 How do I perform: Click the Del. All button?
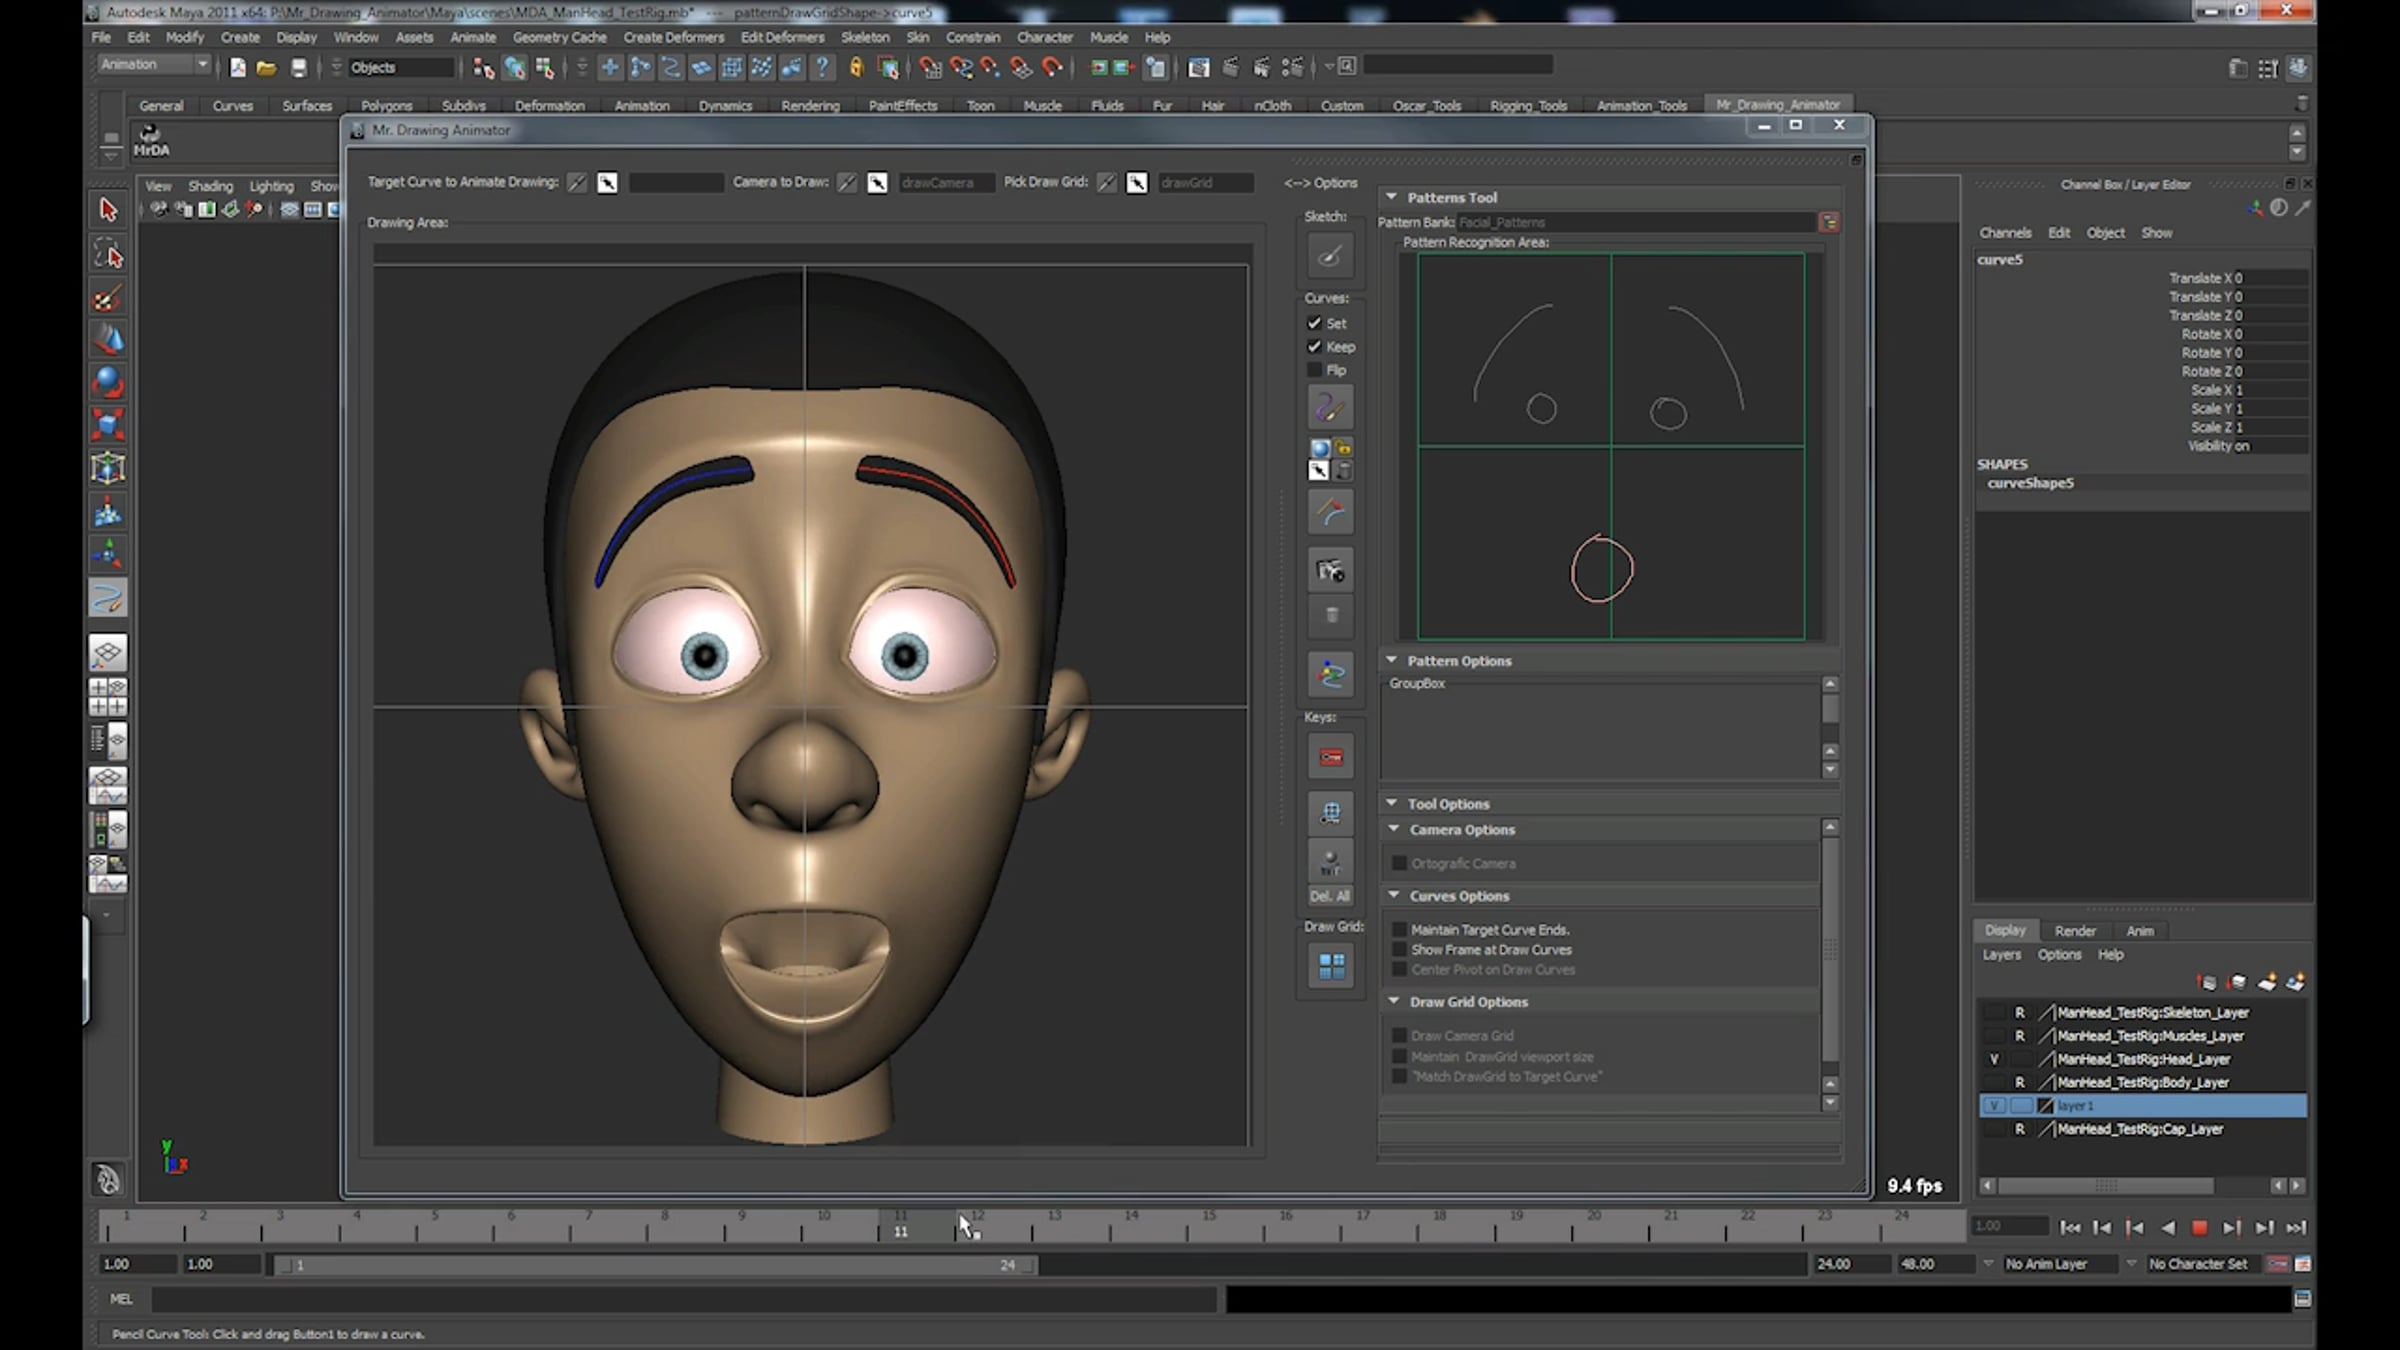click(1330, 896)
